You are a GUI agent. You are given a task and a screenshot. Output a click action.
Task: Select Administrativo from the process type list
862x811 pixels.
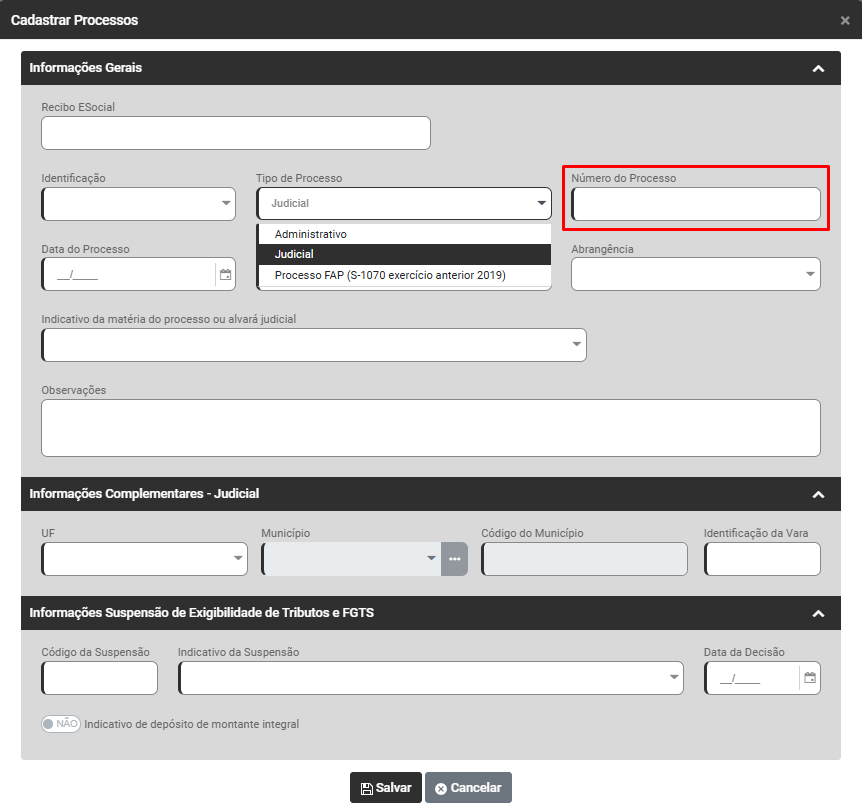[x=405, y=234]
